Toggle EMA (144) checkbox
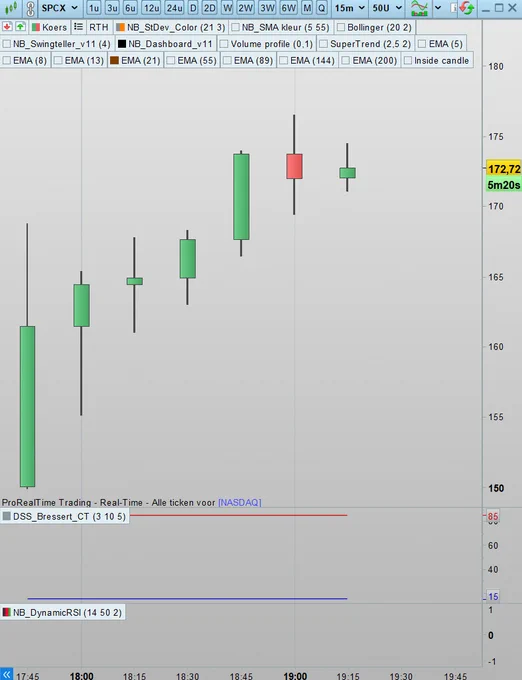 click(284, 60)
